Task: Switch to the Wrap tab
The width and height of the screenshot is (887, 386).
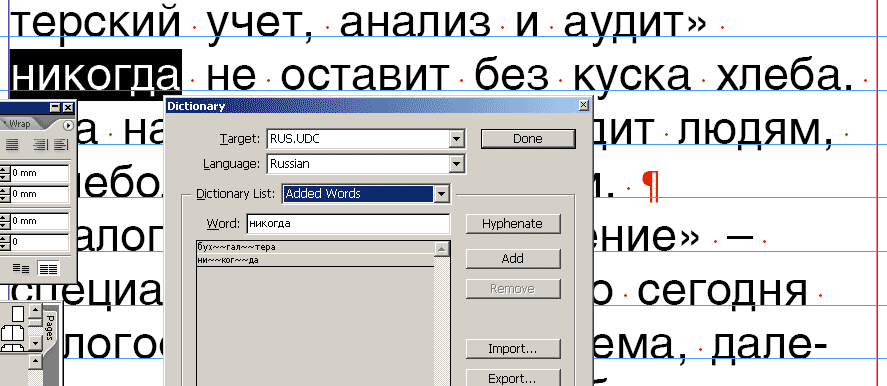Action: [20, 124]
